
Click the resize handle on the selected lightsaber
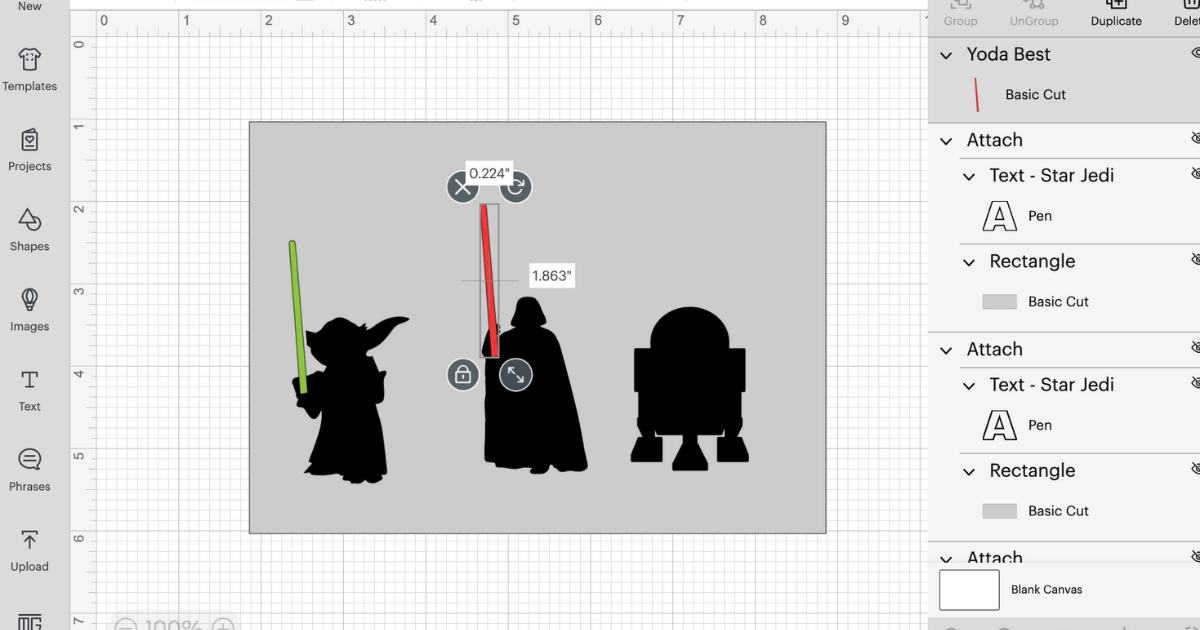[x=516, y=375]
